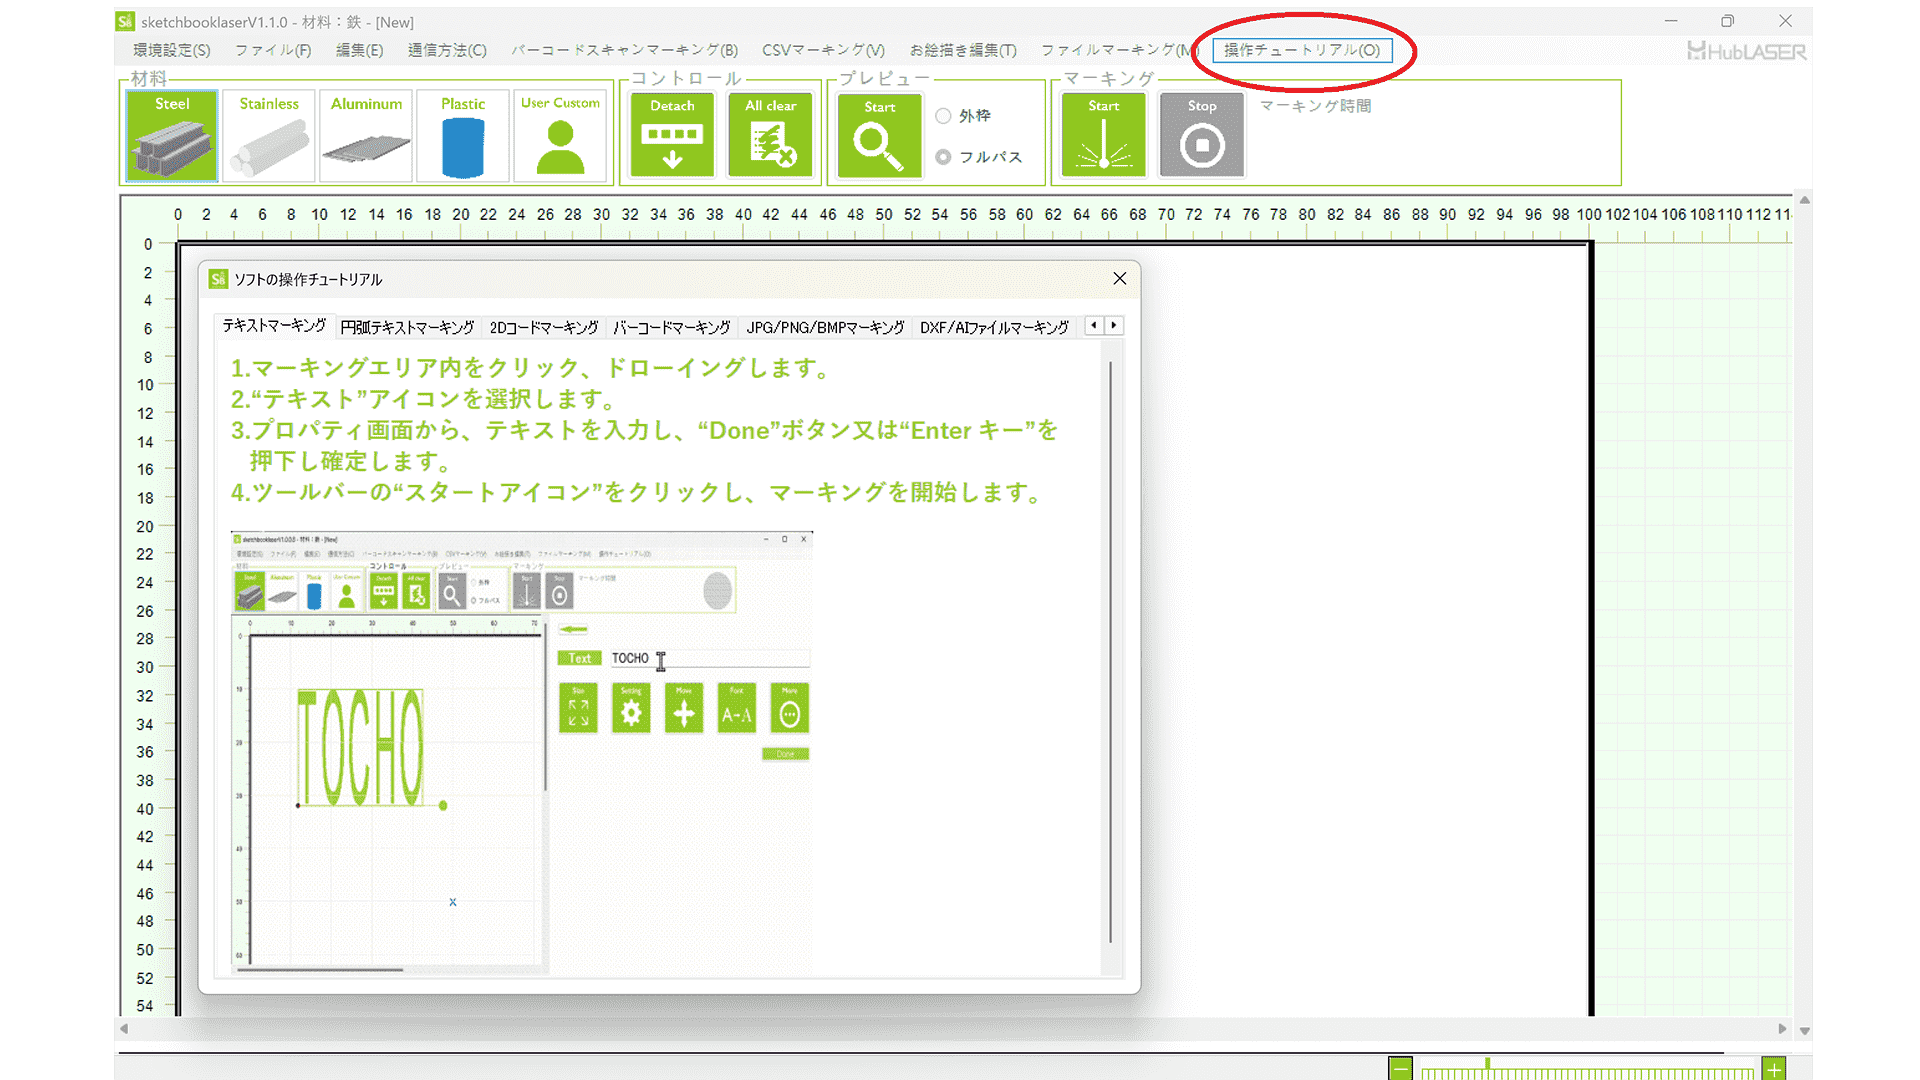Open バーコードスキャンマーキング(B) menu
This screenshot has height=1080, width=1920.
(624, 50)
